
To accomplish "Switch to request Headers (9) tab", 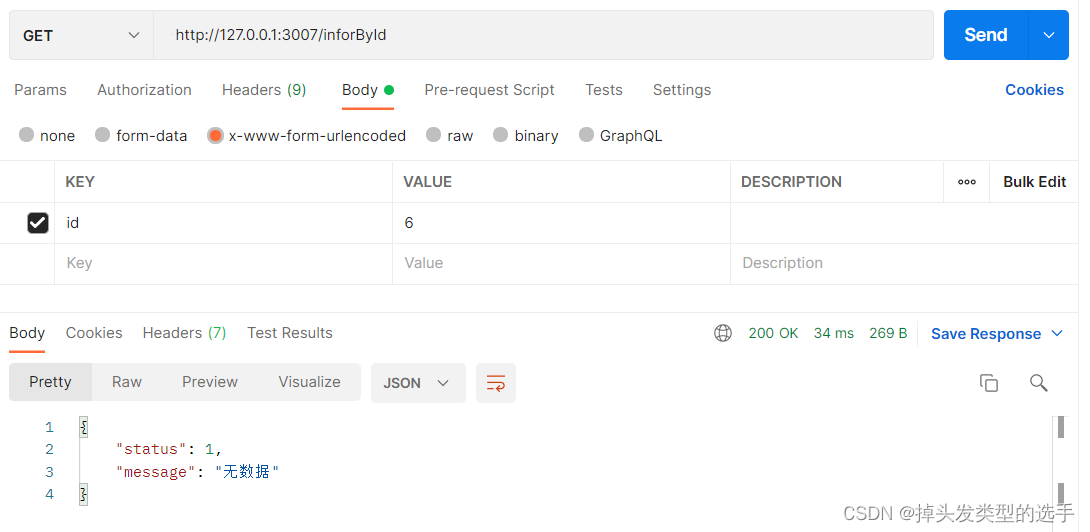I will 263,90.
